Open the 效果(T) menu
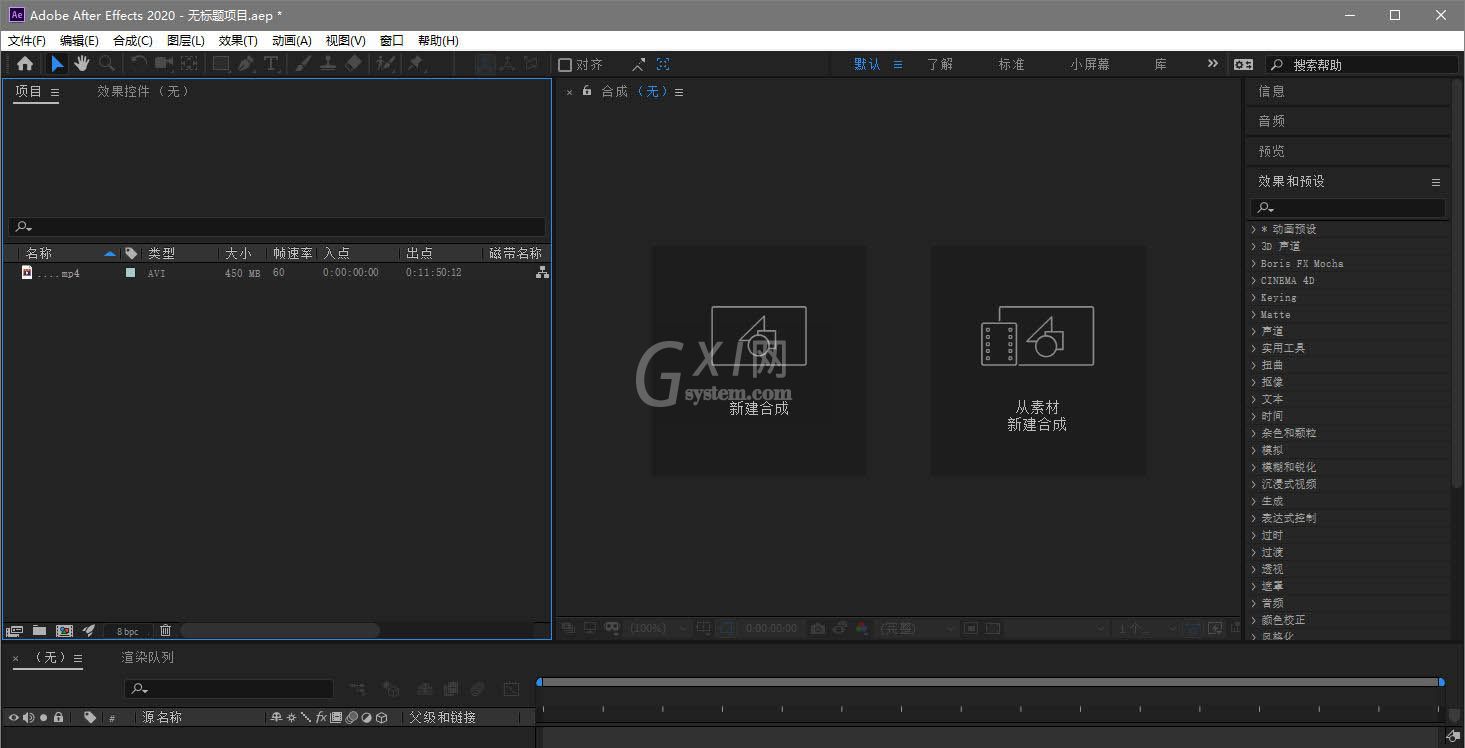 (238, 40)
